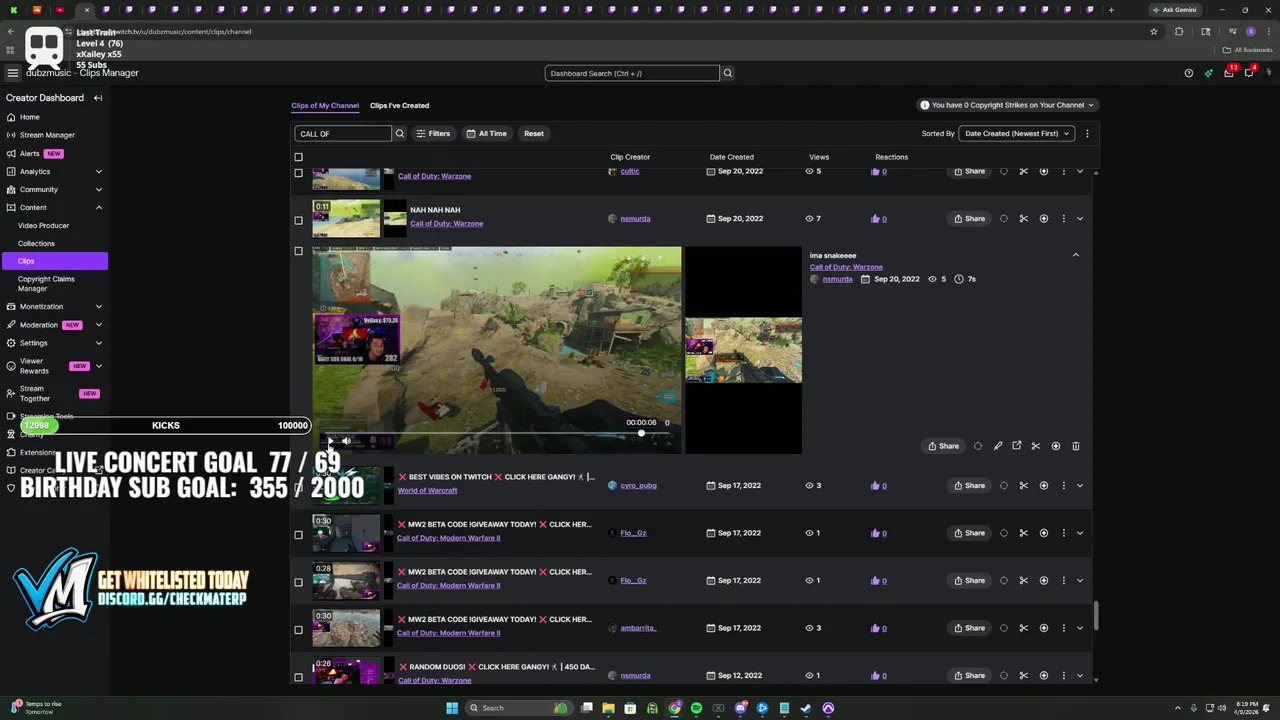Toggle select-all clips checkbox in the header

coord(298,157)
